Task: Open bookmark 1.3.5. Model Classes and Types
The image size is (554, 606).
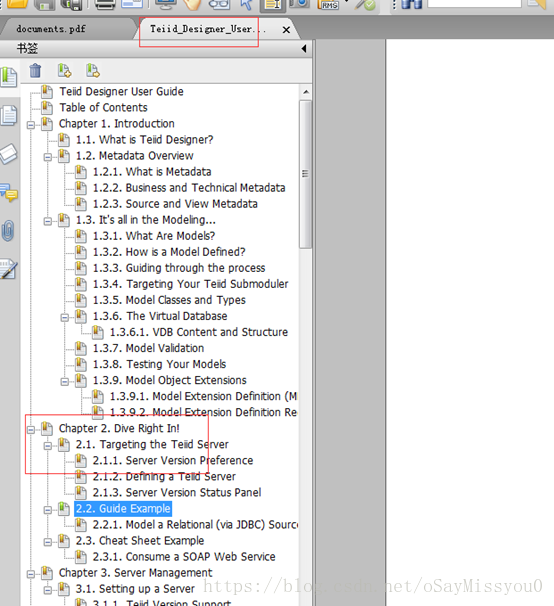Action: 169,300
